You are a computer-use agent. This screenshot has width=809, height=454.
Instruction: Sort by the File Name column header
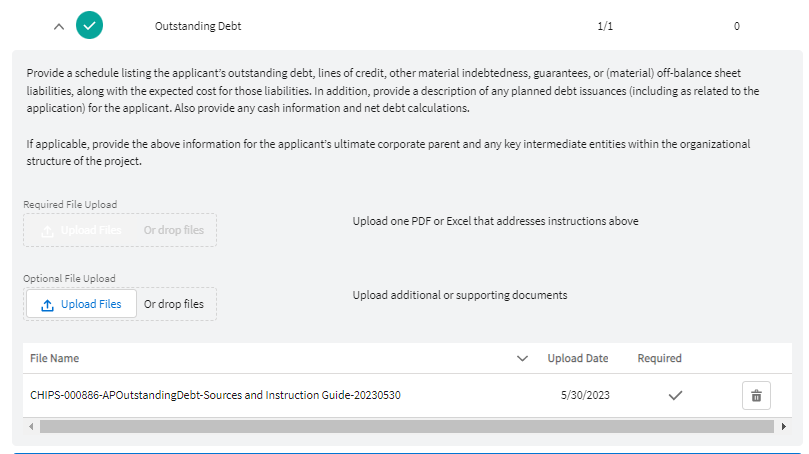[55, 358]
